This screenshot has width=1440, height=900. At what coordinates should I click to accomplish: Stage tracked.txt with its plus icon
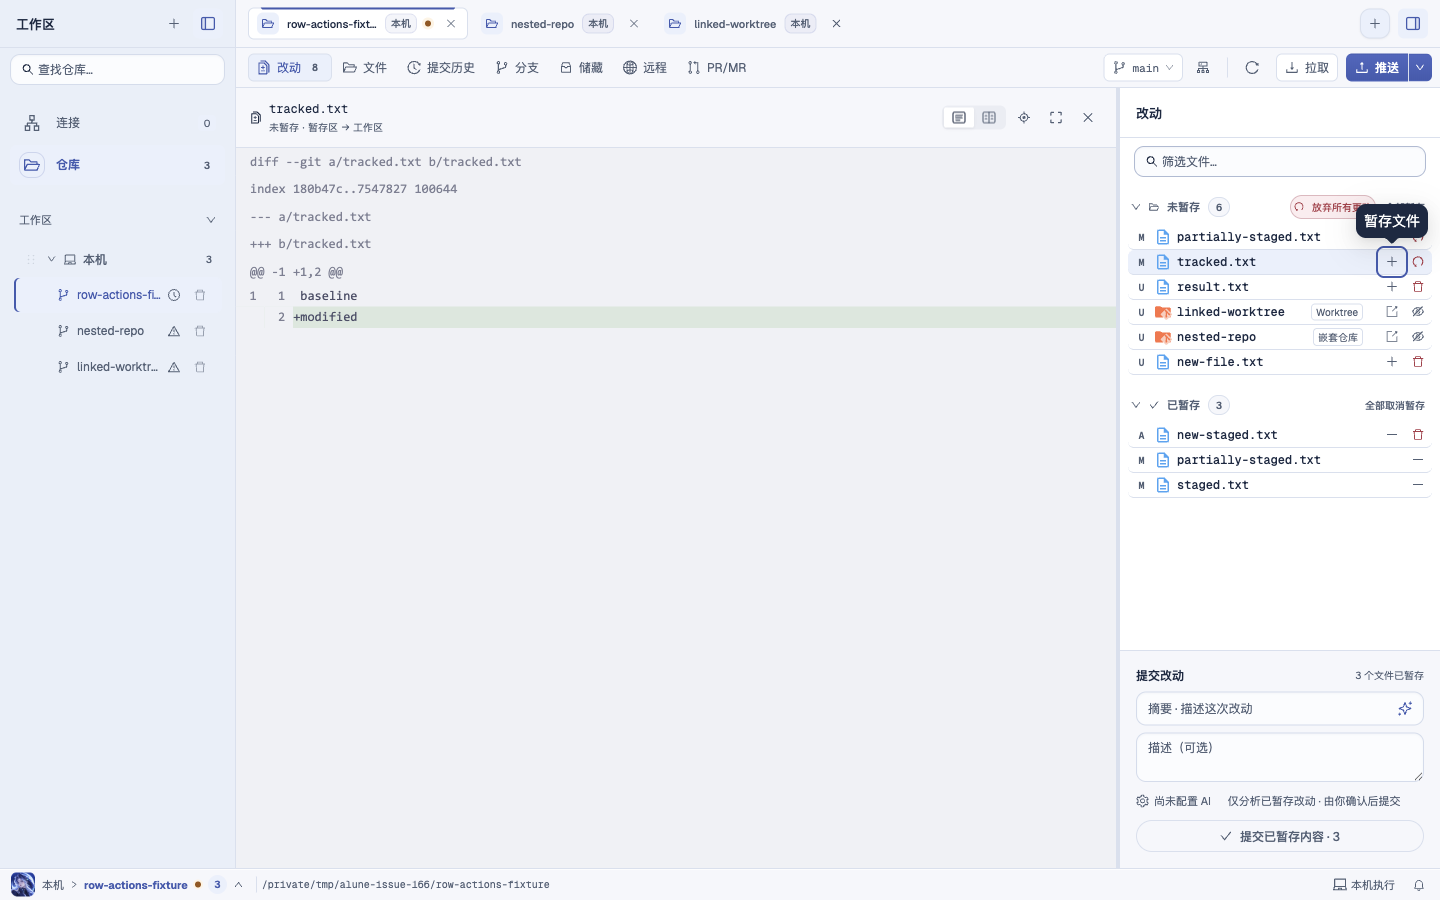point(1392,262)
